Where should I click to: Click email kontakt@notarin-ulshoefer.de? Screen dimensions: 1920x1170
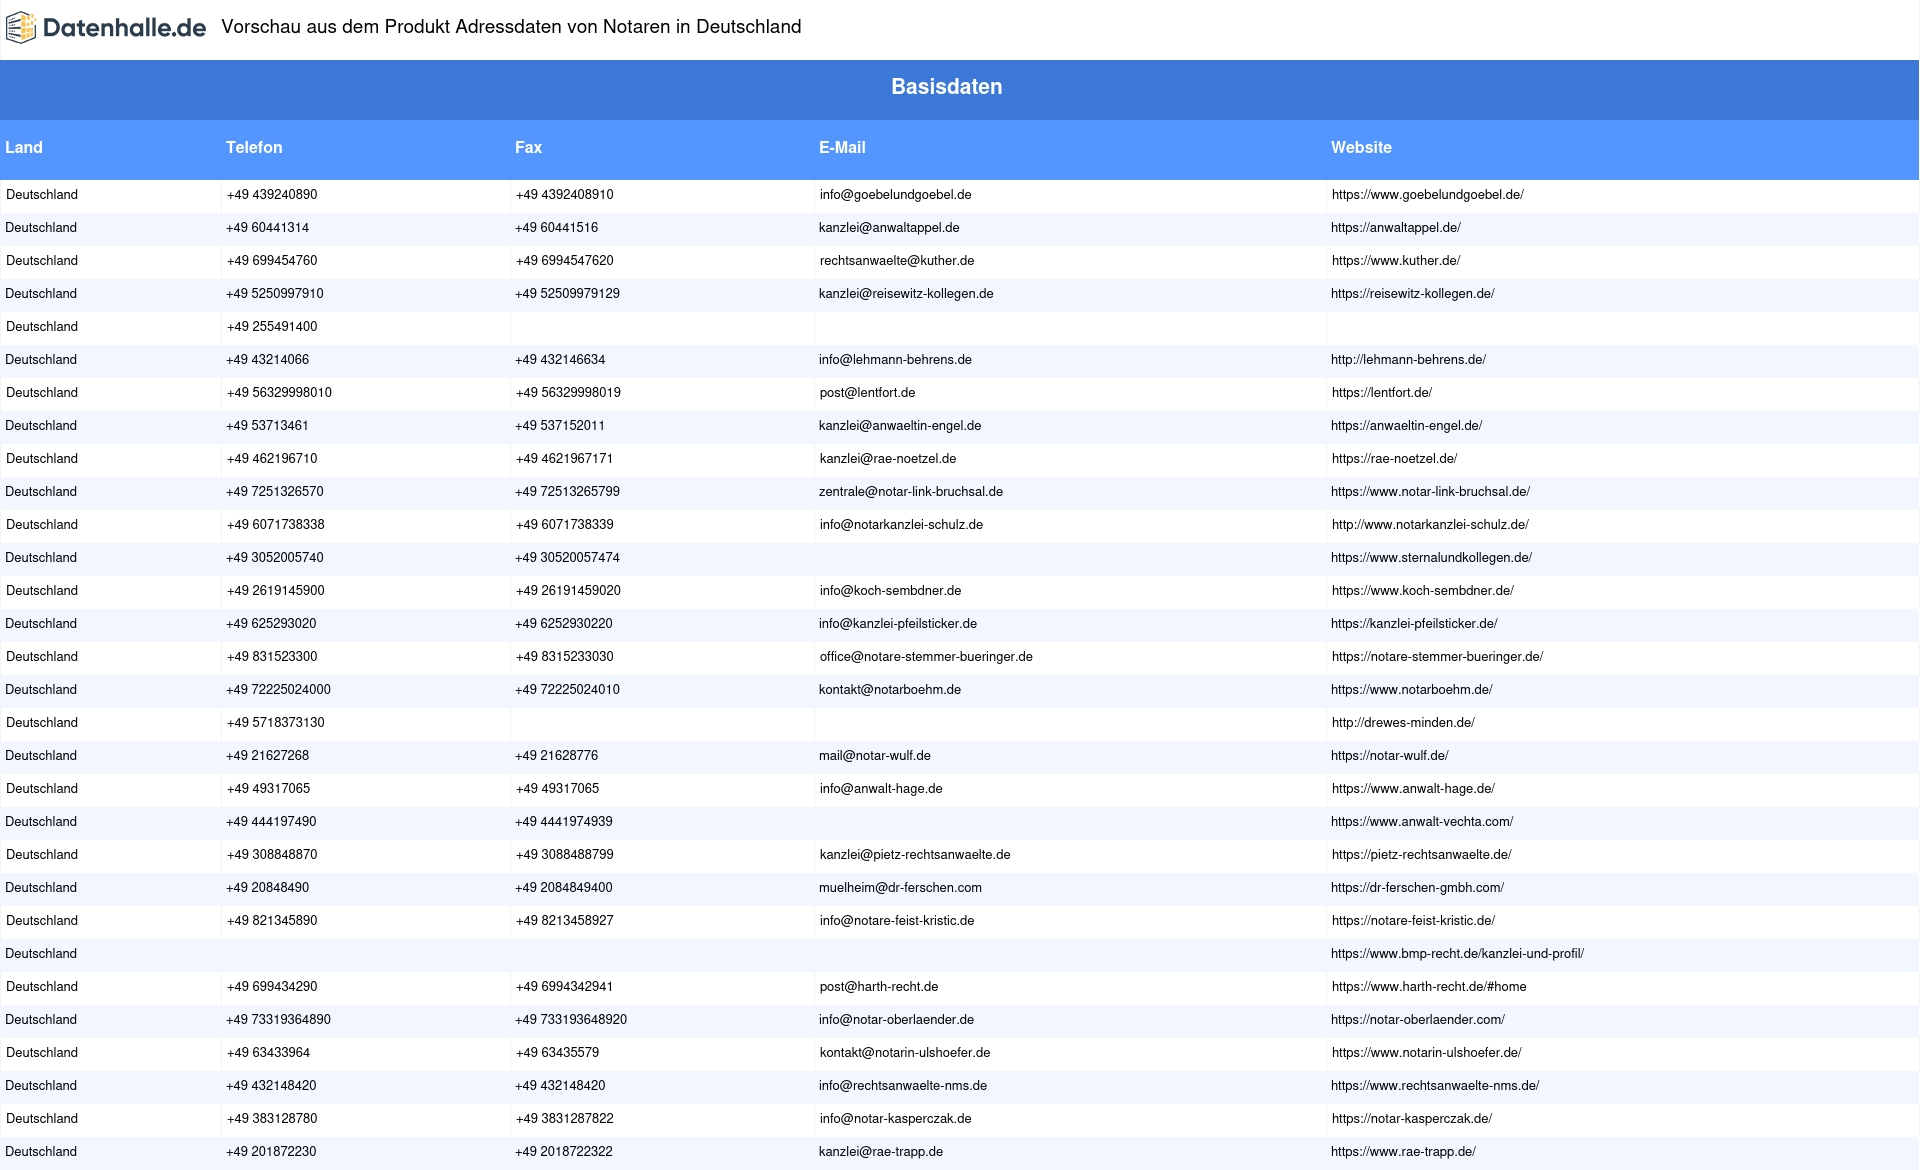pyautogui.click(x=905, y=1053)
